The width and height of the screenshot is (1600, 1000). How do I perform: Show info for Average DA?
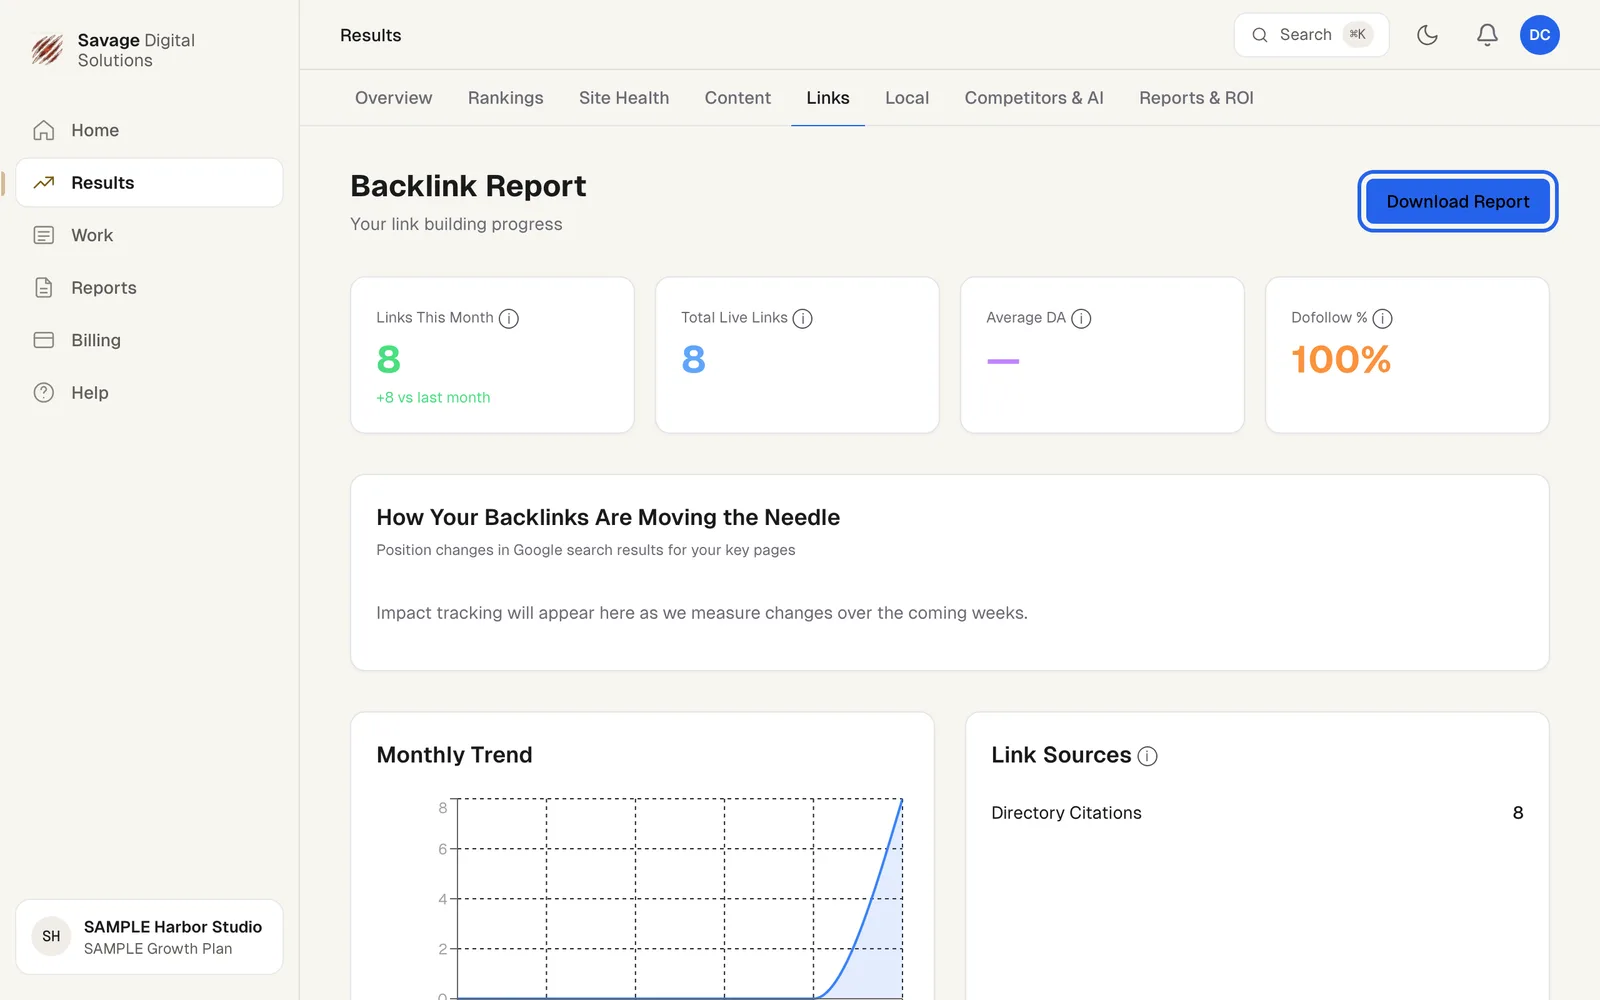1081,319
